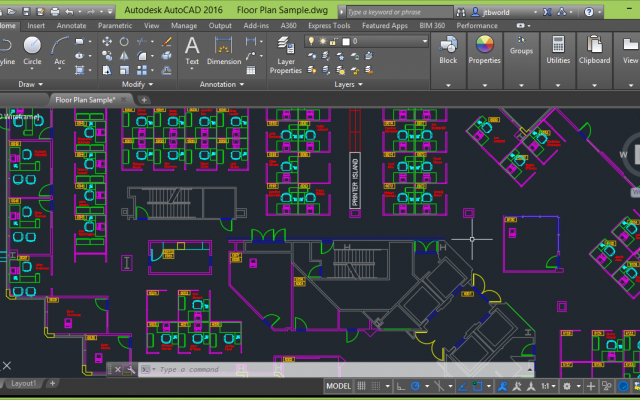Select the multiline Text tool

tap(192, 50)
